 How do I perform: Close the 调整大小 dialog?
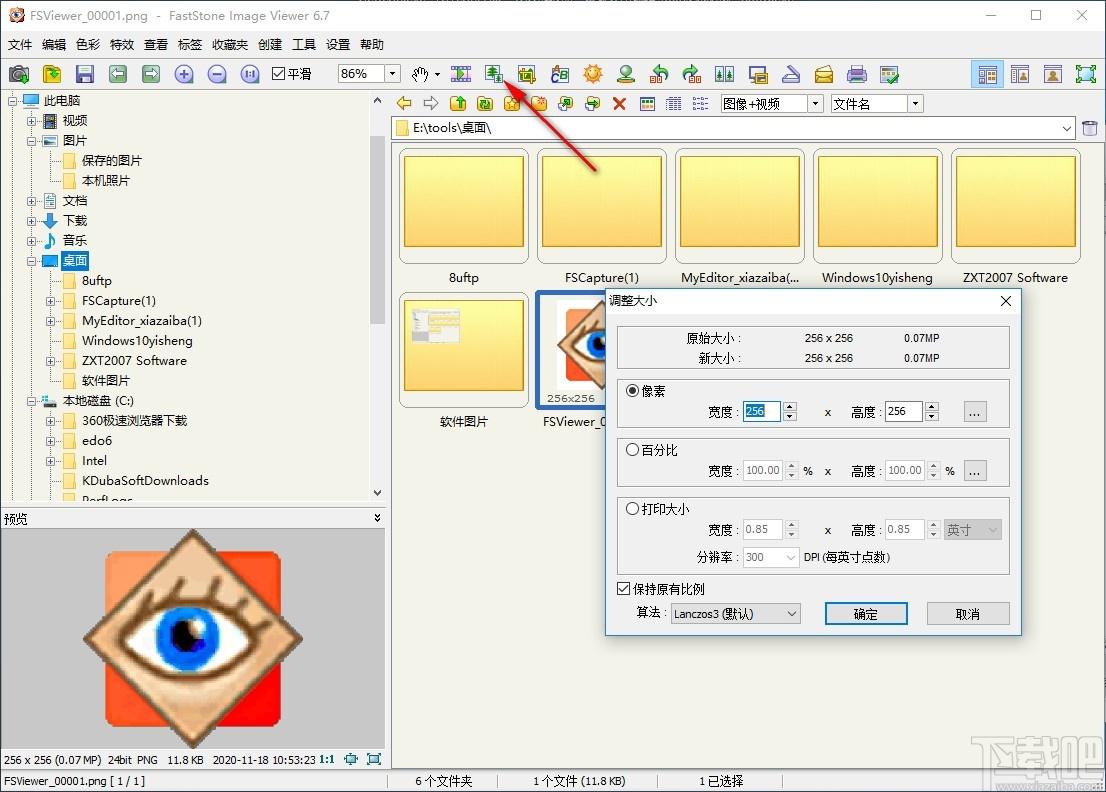click(1006, 301)
